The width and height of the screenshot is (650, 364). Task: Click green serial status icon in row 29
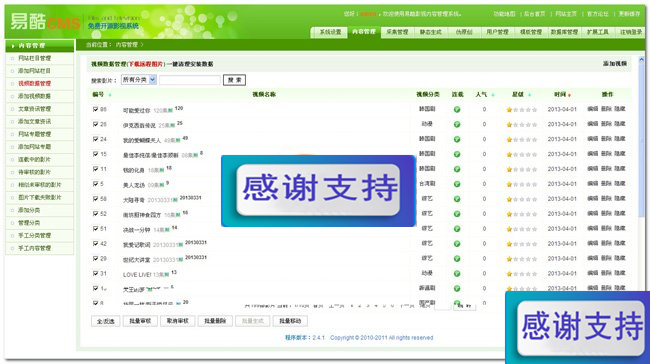click(457, 259)
